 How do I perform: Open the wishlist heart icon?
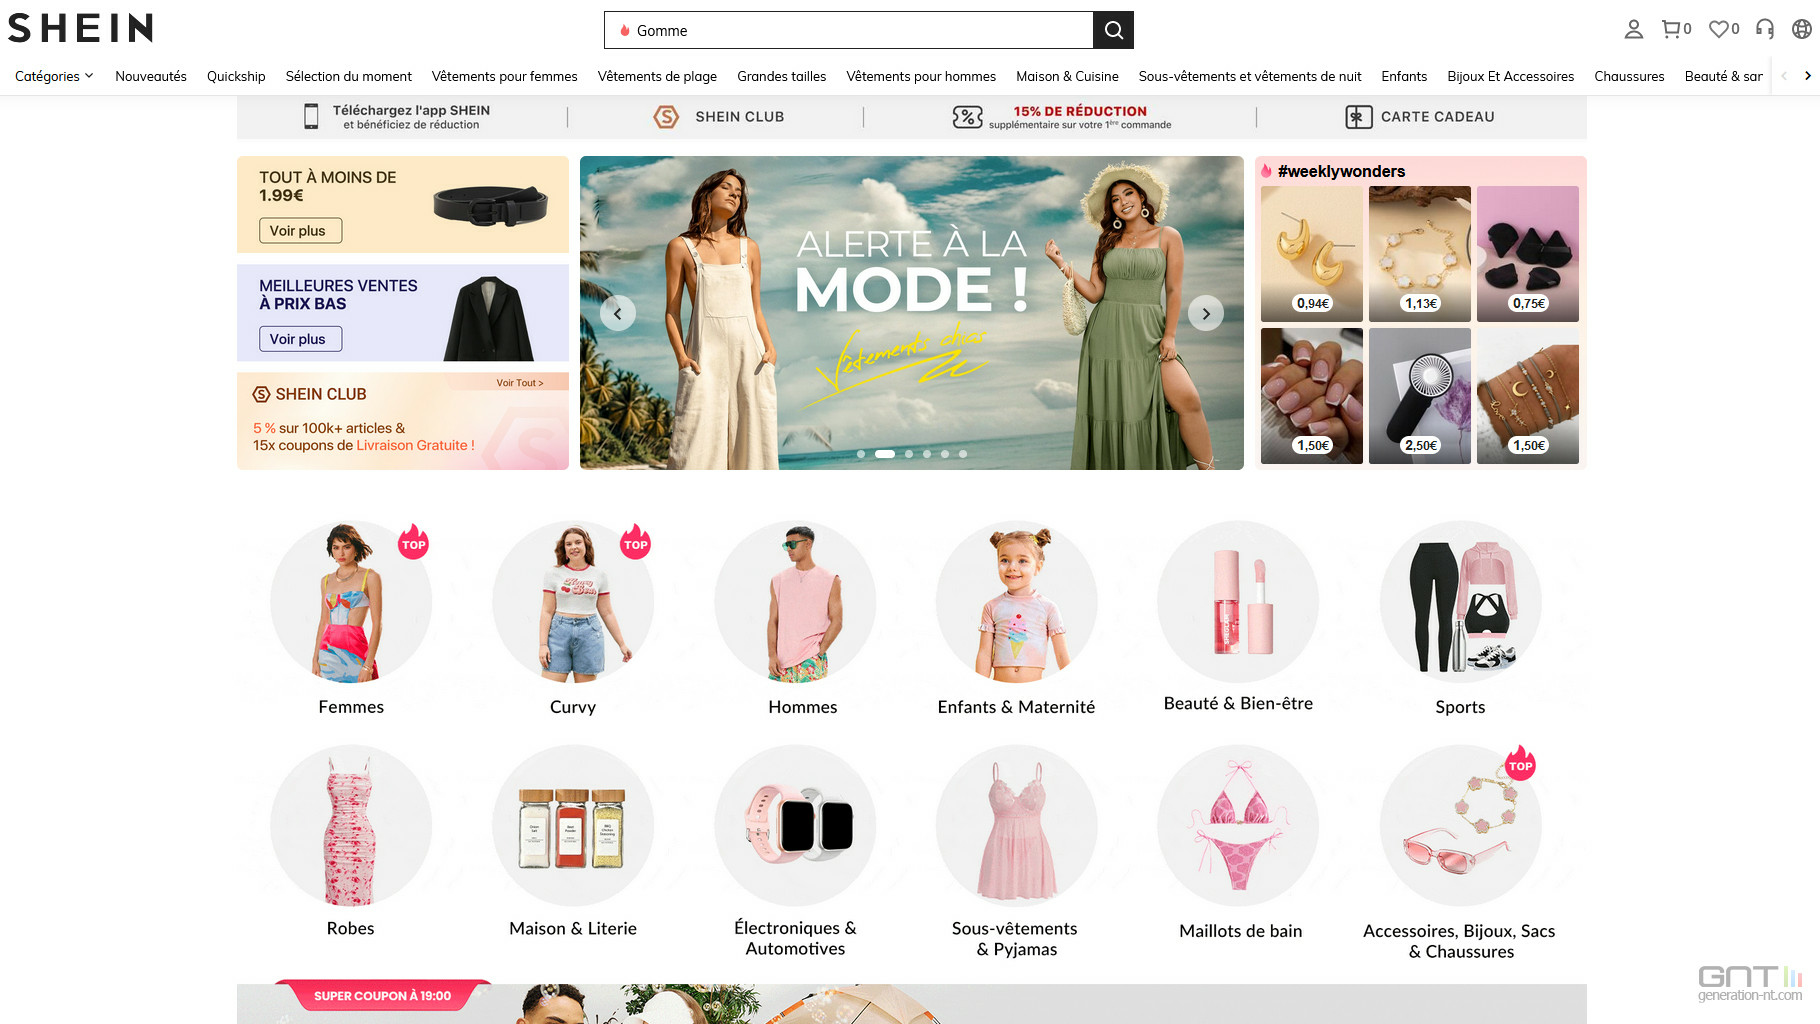click(x=1718, y=29)
